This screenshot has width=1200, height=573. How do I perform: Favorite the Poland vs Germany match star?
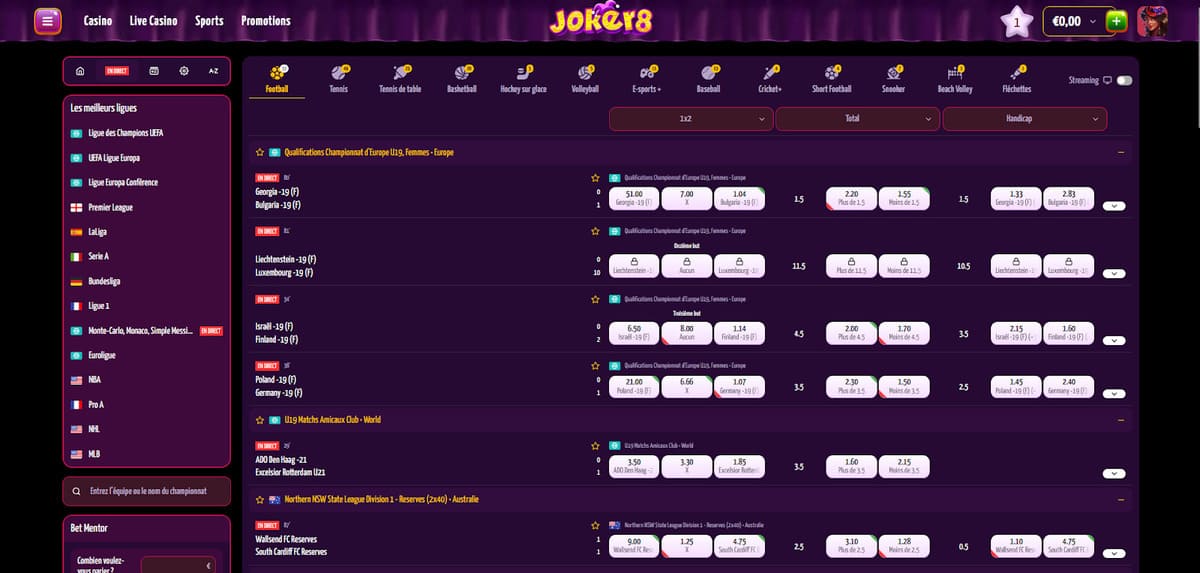(x=596, y=365)
